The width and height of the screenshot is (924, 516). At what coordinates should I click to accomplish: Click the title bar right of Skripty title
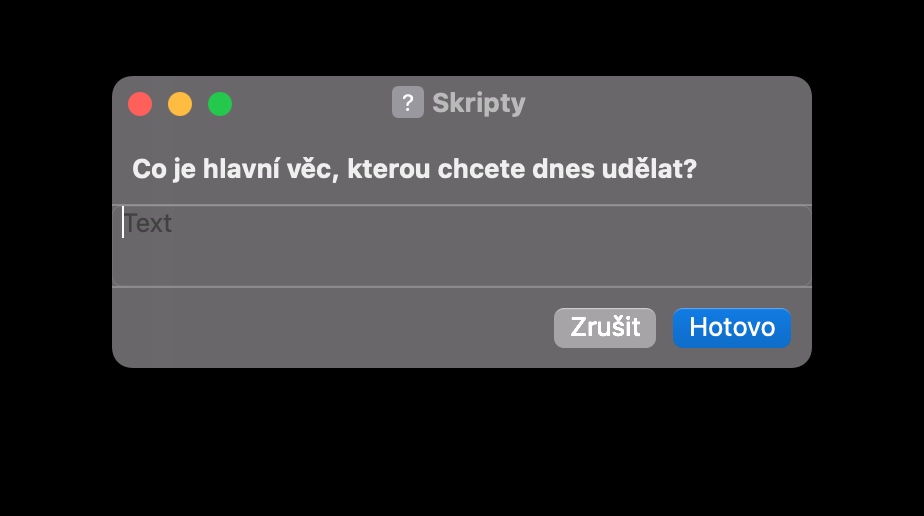(x=666, y=104)
